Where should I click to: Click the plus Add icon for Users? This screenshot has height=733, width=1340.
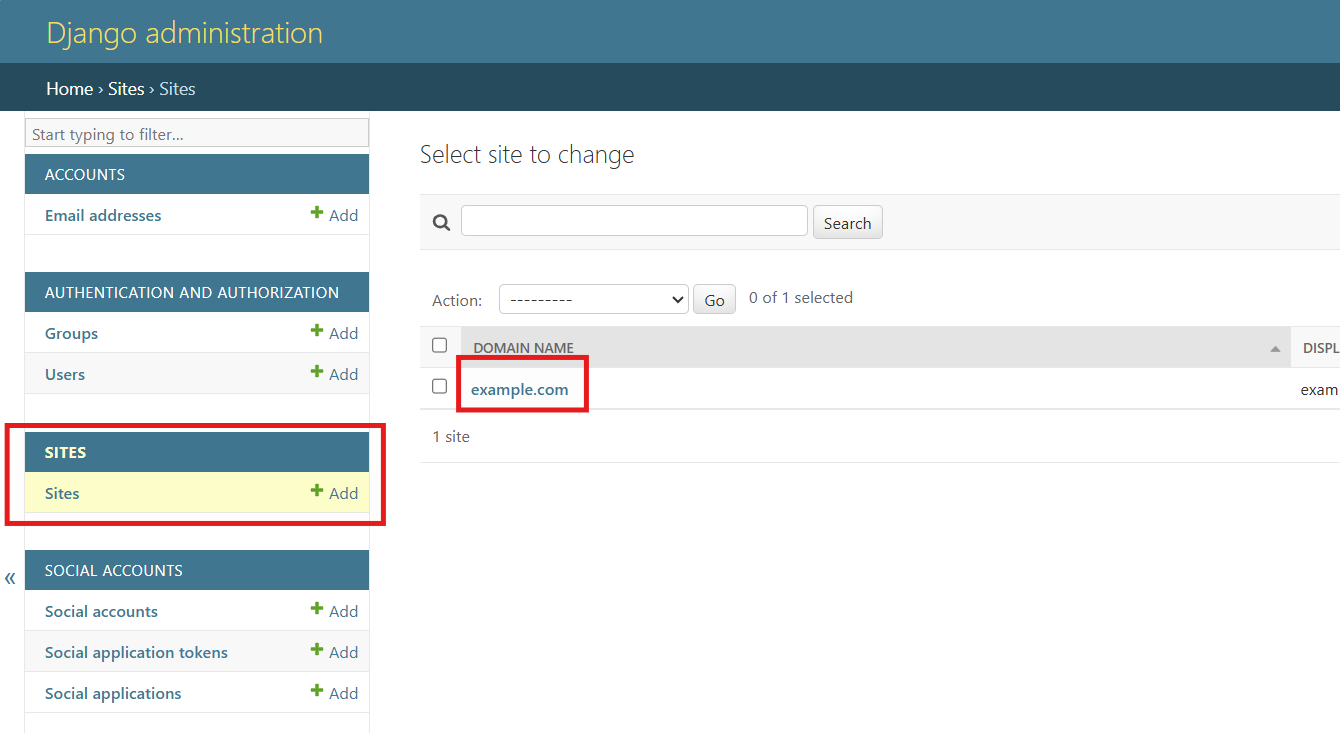click(317, 372)
